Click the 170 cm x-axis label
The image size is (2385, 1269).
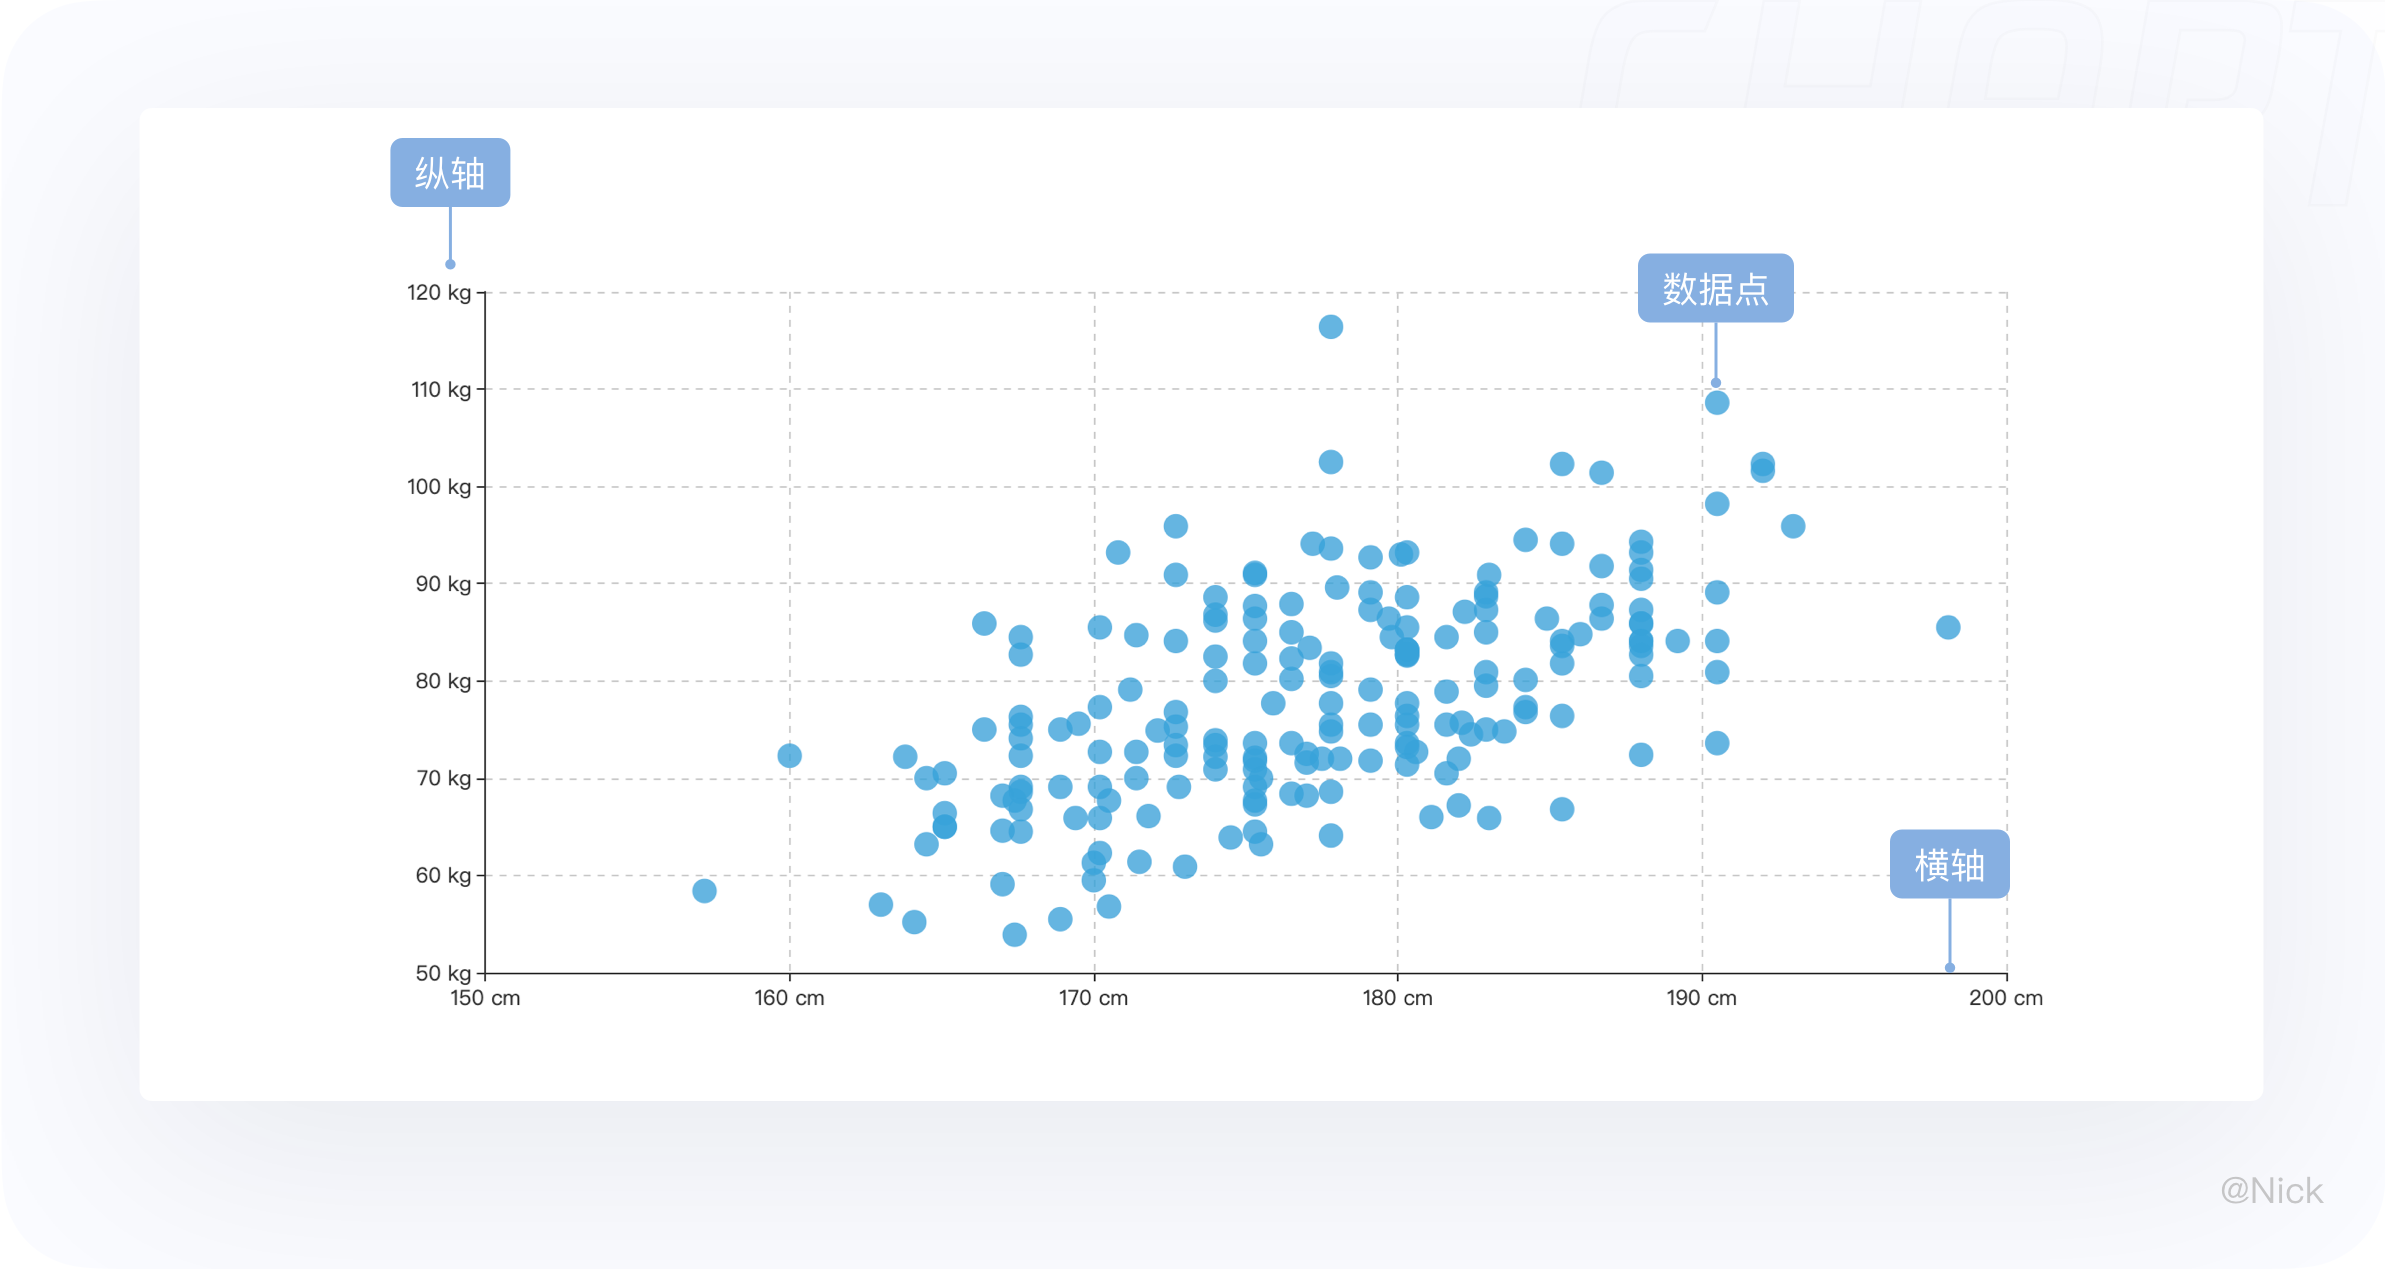(x=1093, y=998)
